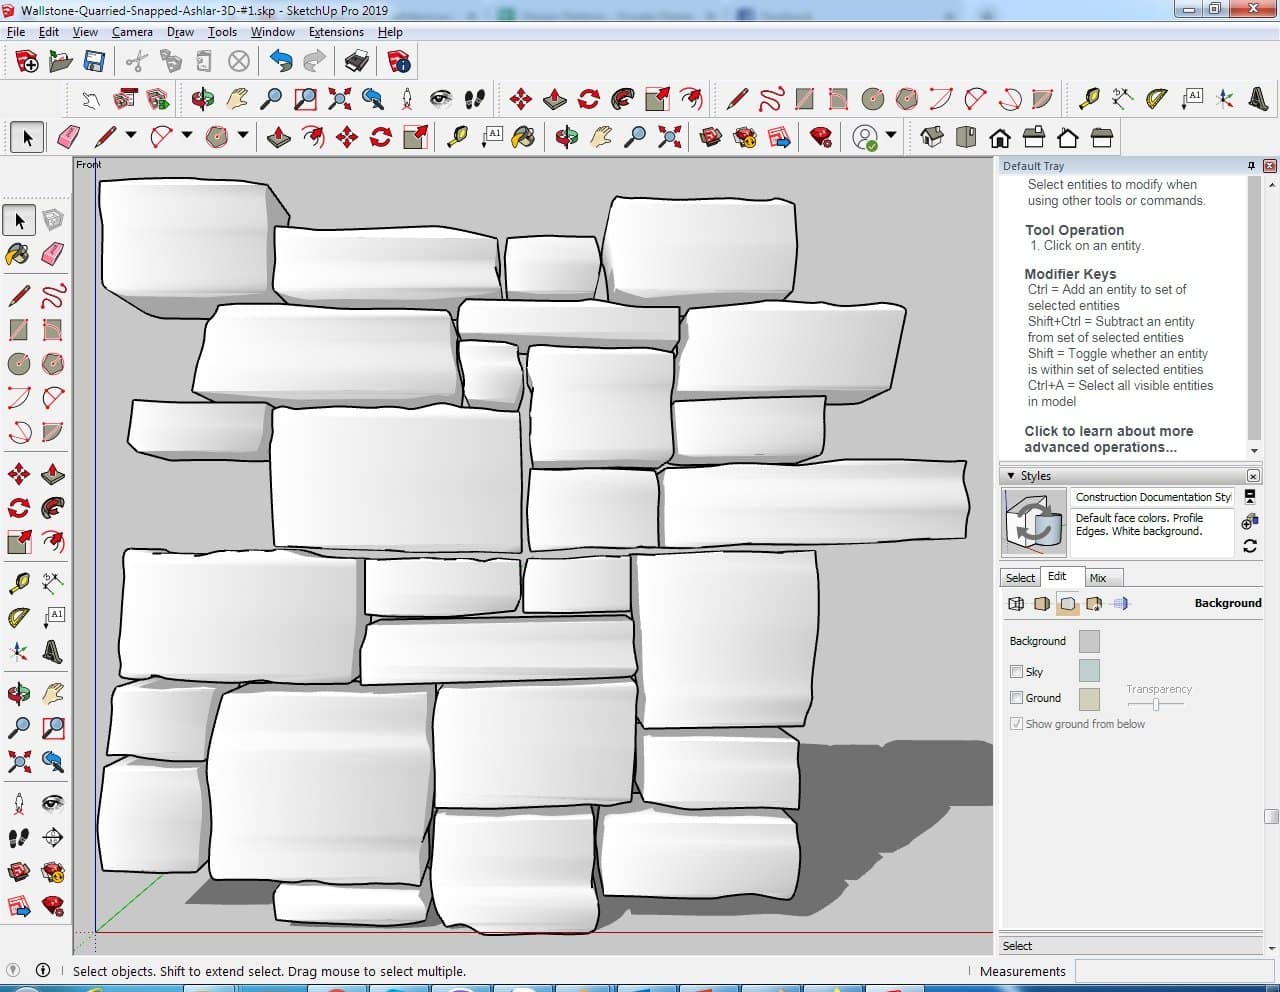Click the Undo arrow icon
The height and width of the screenshot is (992, 1280).
pos(281,62)
